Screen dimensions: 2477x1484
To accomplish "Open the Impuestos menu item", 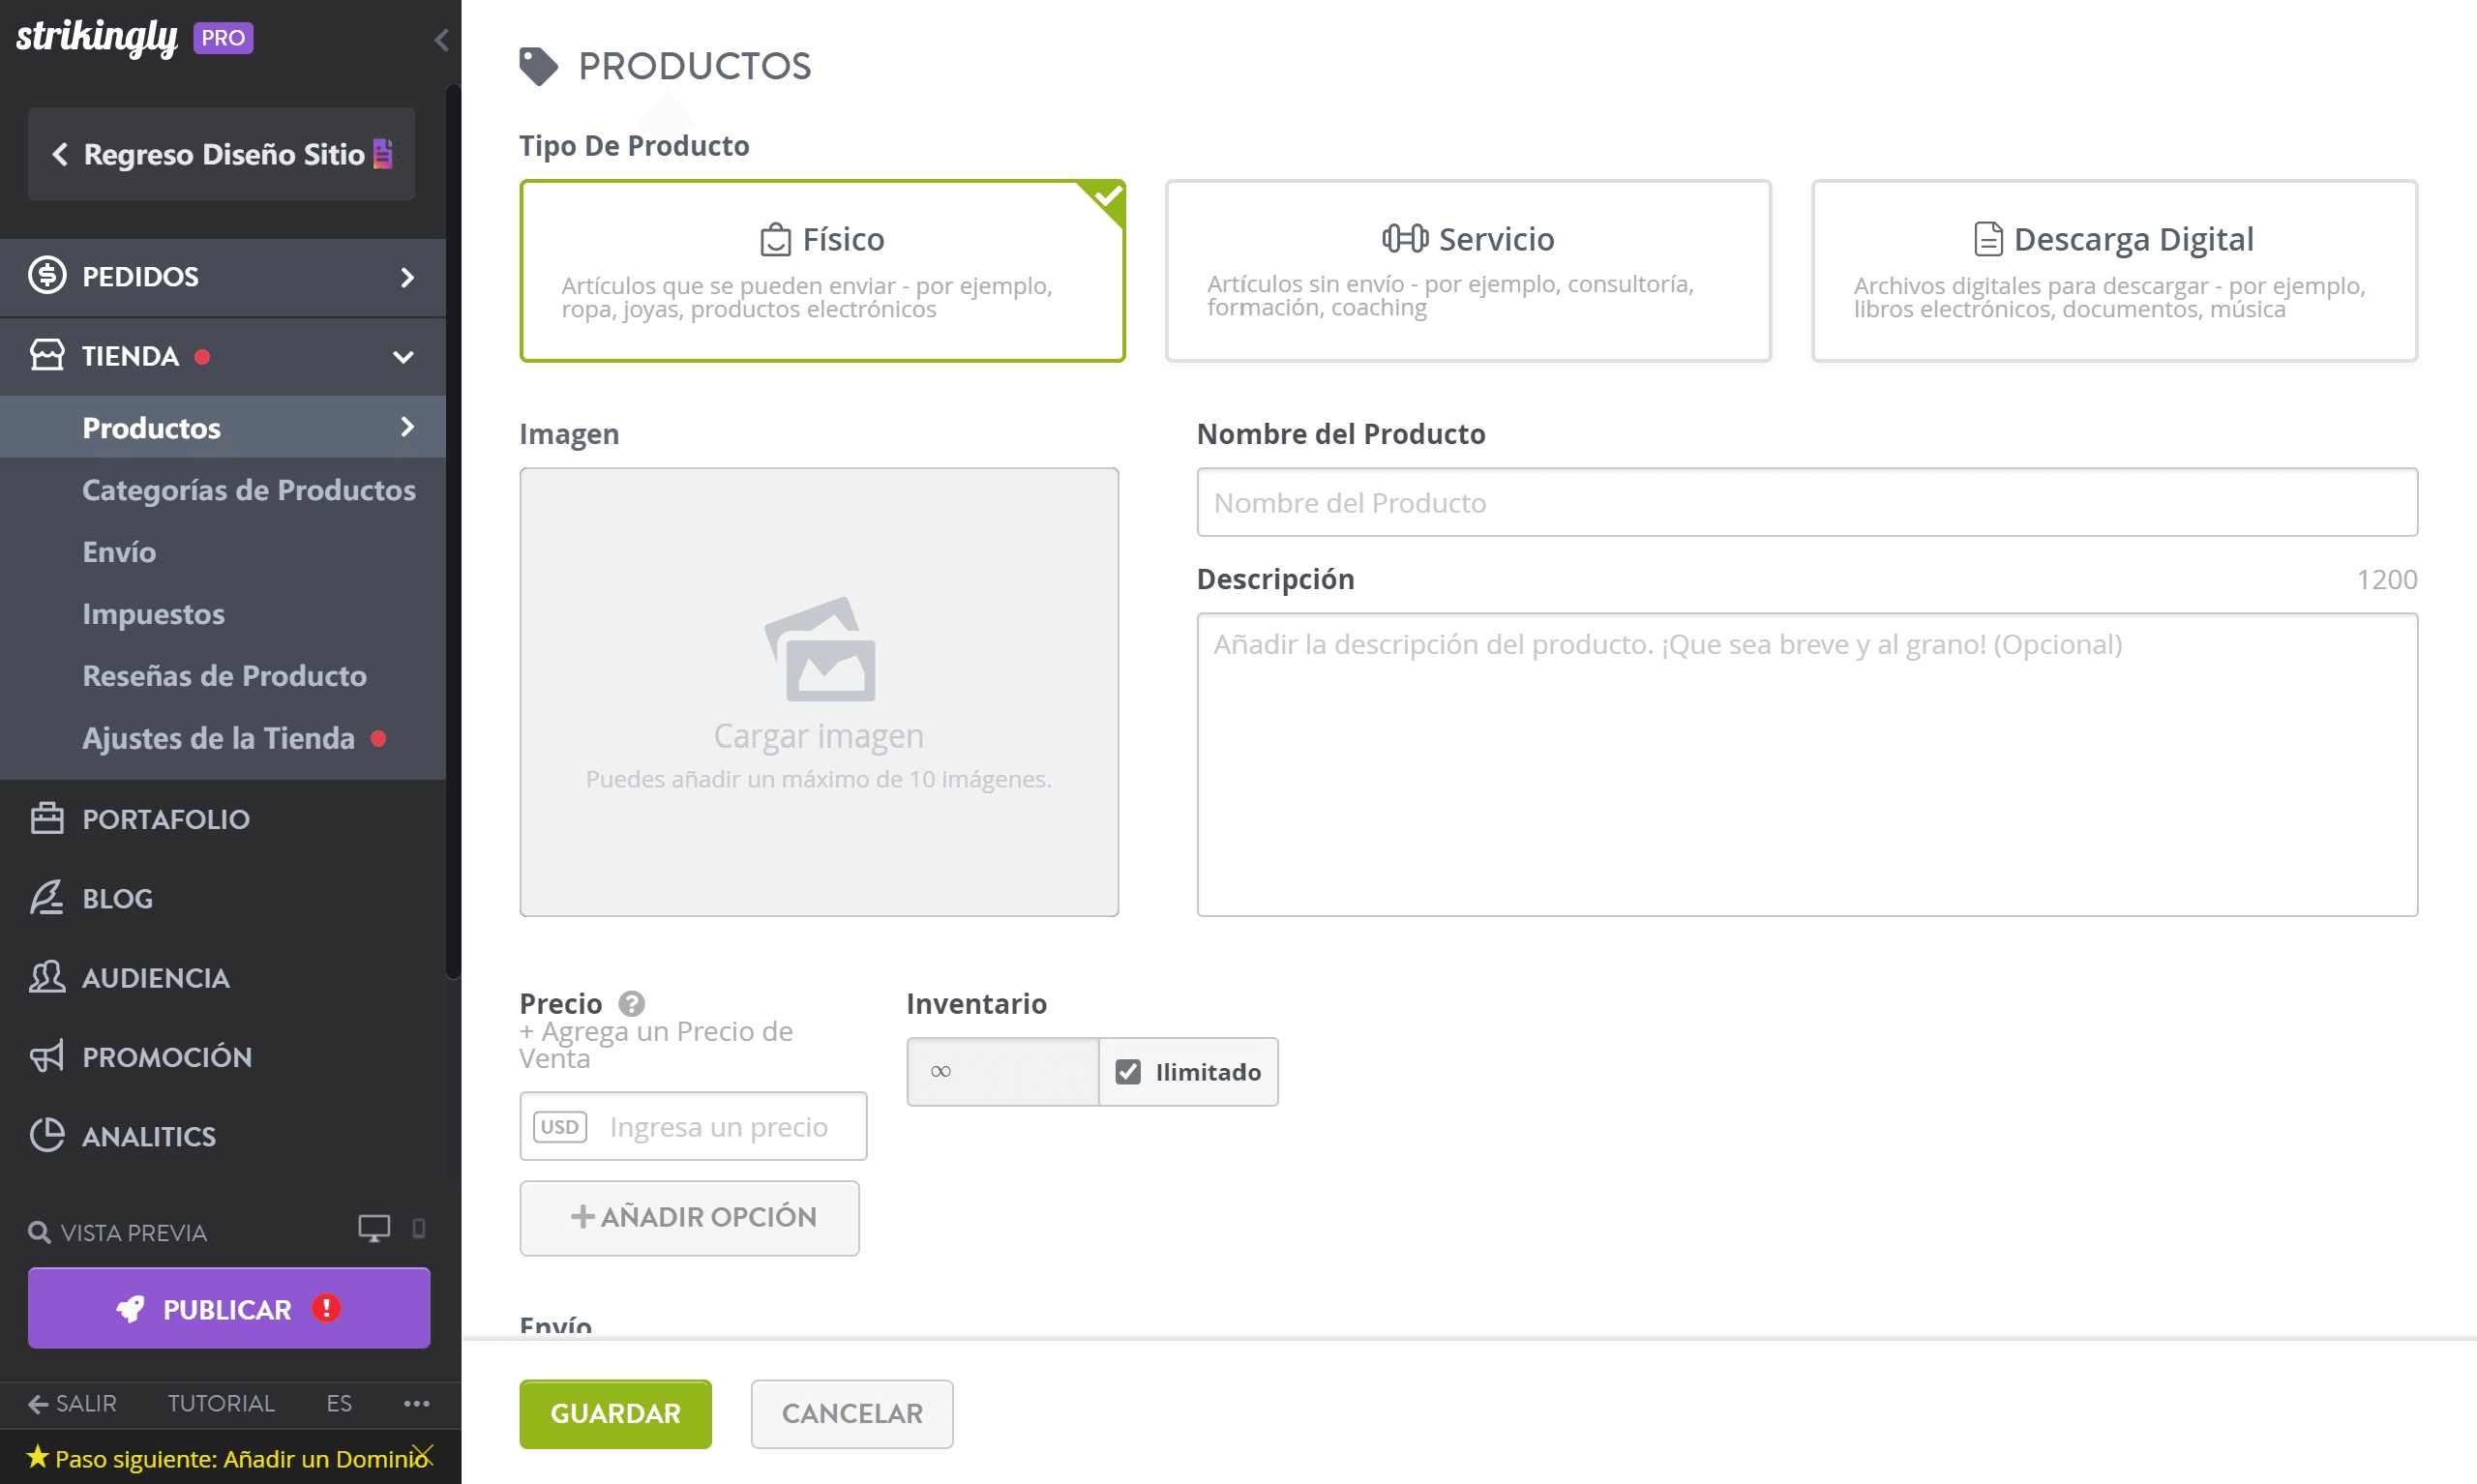I will [x=153, y=614].
